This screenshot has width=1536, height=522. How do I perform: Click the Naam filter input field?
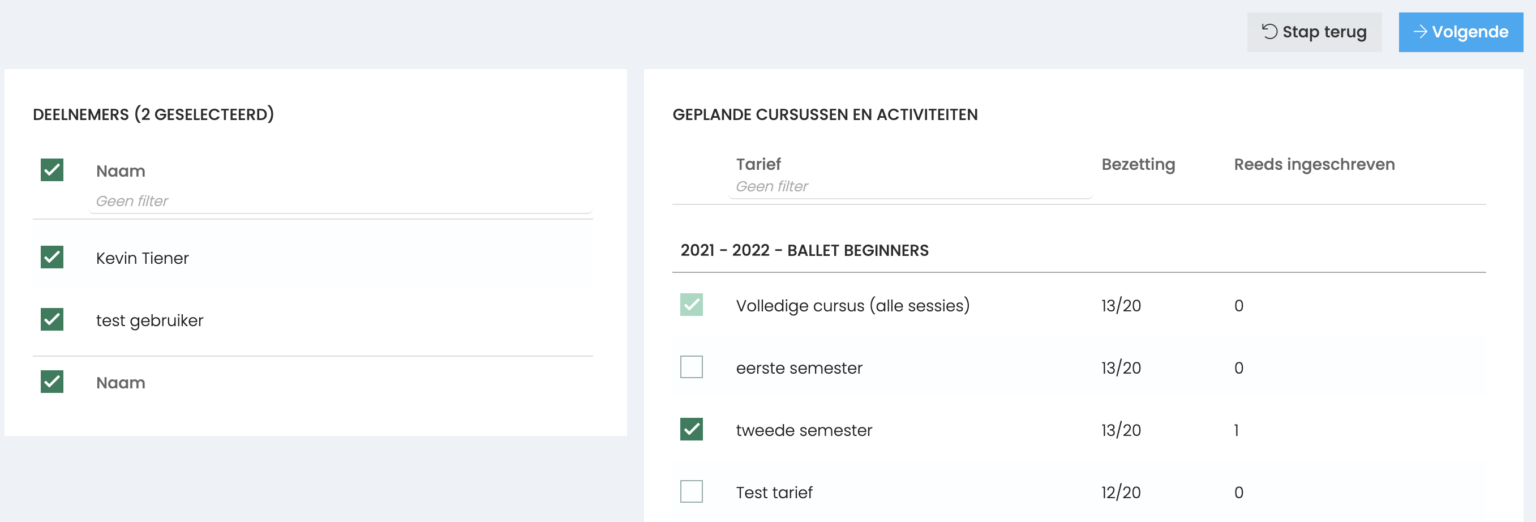343,201
